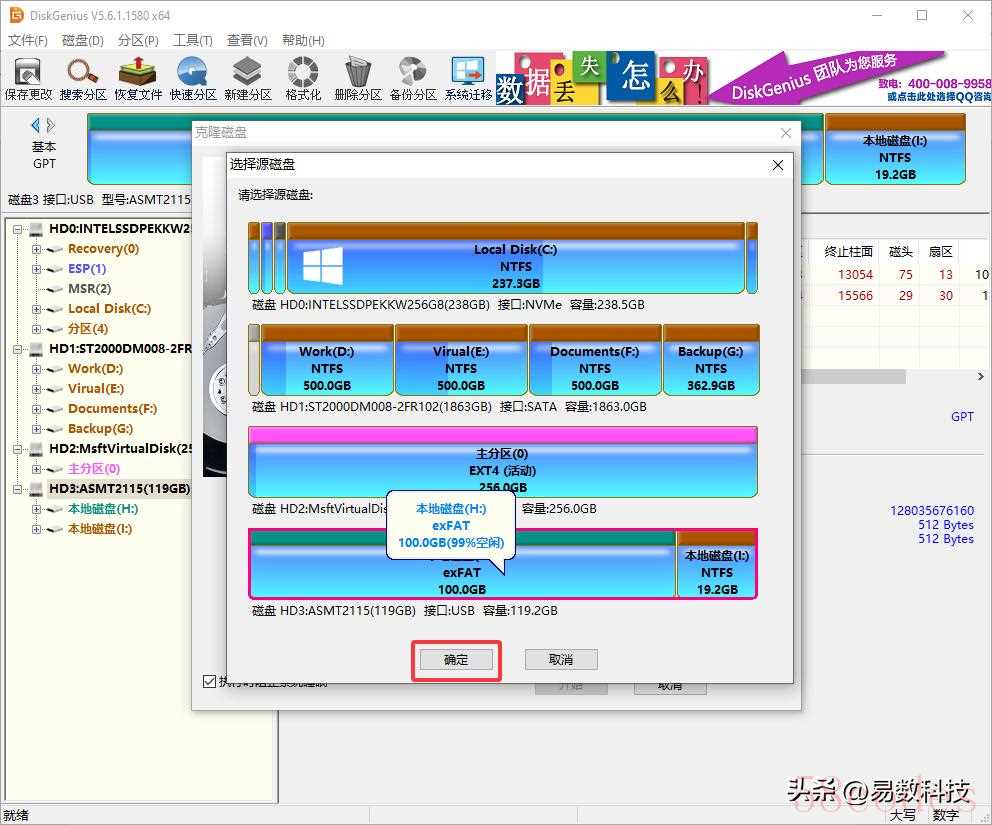Viewport: 992px width, 825px height.
Task: Open the 帮助(H) menu
Action: (303, 40)
